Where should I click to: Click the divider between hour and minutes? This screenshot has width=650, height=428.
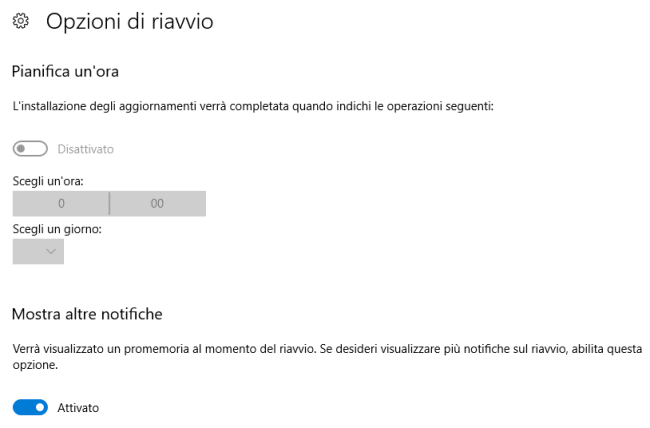pos(109,204)
